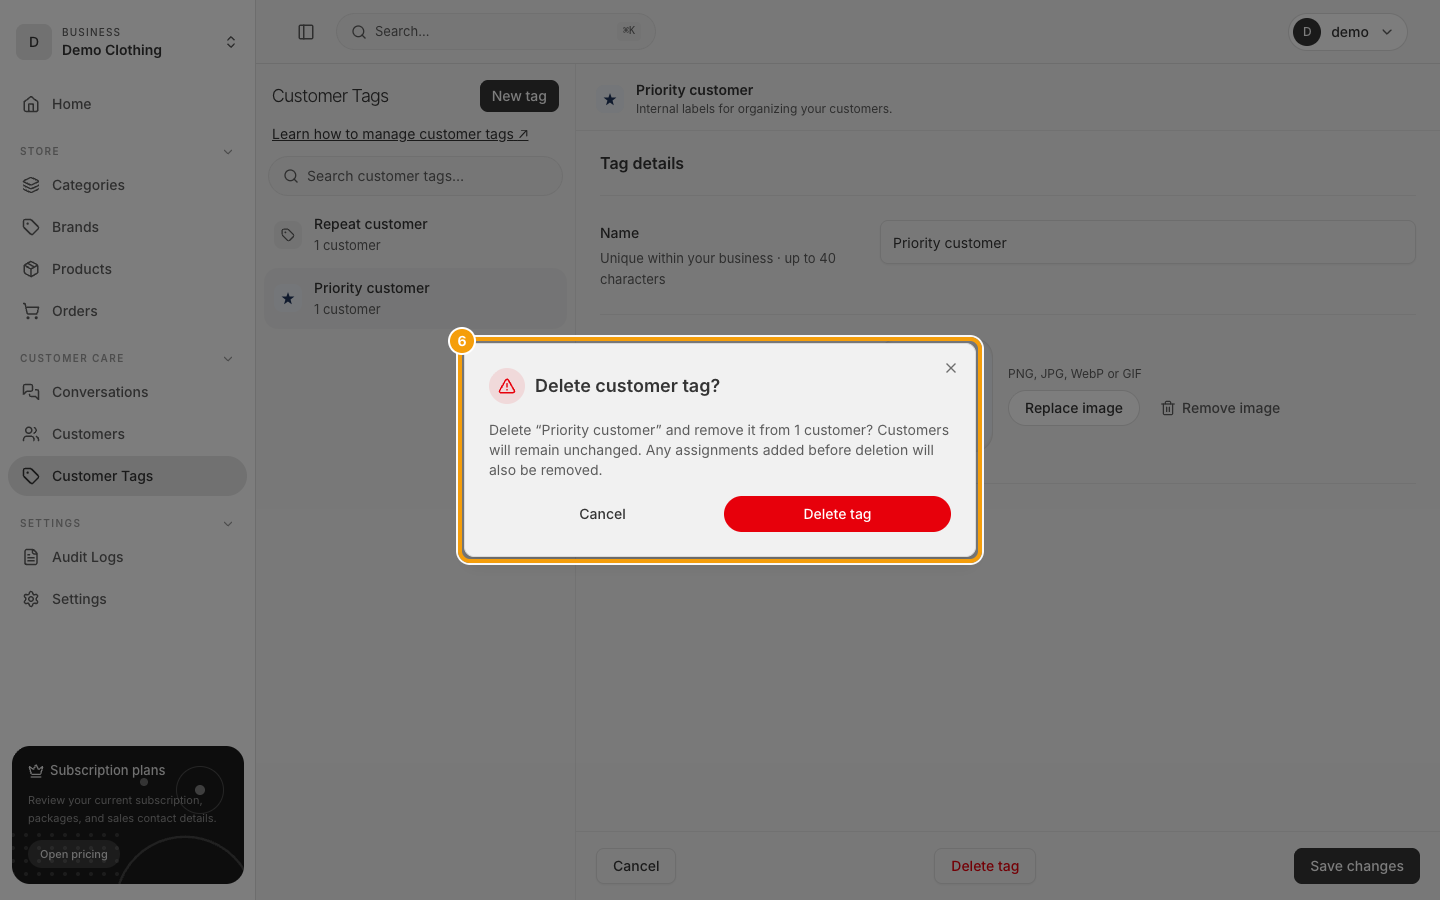Confirm with the red Delete tag button

(x=837, y=514)
